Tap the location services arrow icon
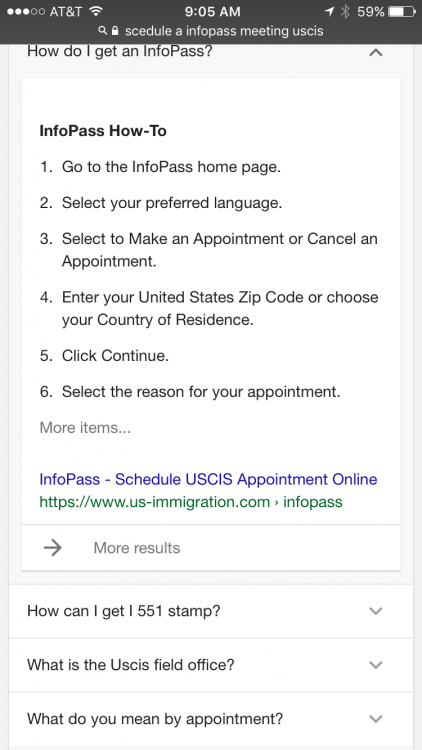Image resolution: width=422 pixels, height=750 pixels. pos(329,11)
